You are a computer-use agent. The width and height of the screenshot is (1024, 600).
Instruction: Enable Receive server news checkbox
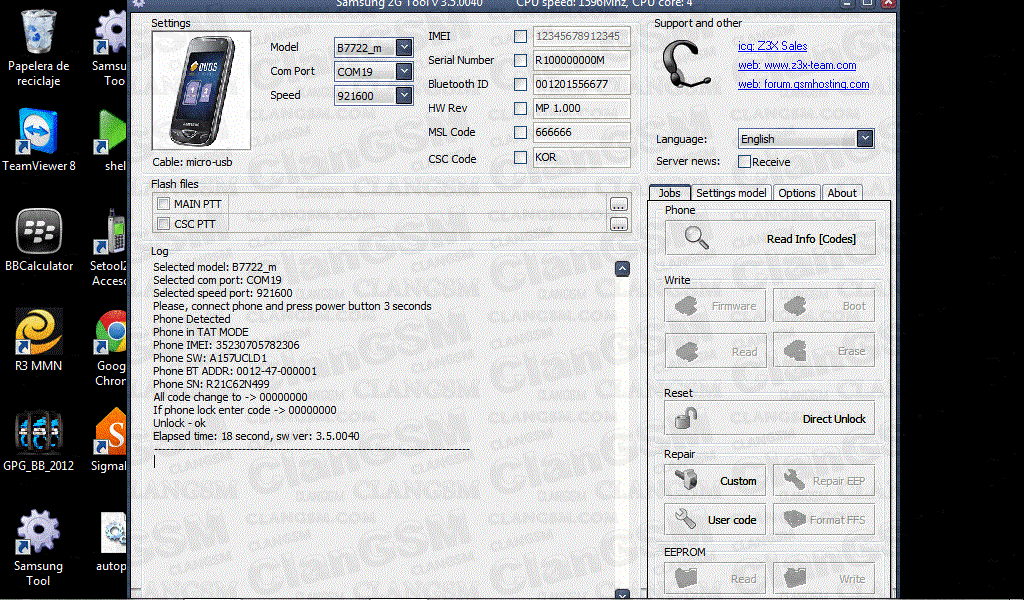744,162
